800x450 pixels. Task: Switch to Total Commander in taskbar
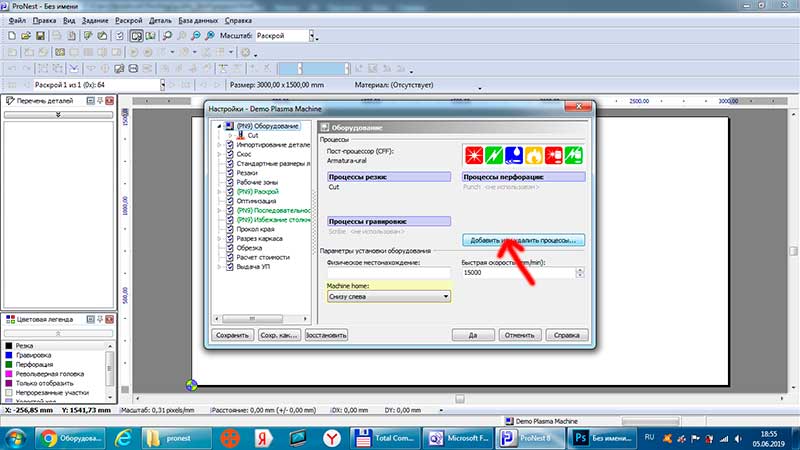click(385, 438)
